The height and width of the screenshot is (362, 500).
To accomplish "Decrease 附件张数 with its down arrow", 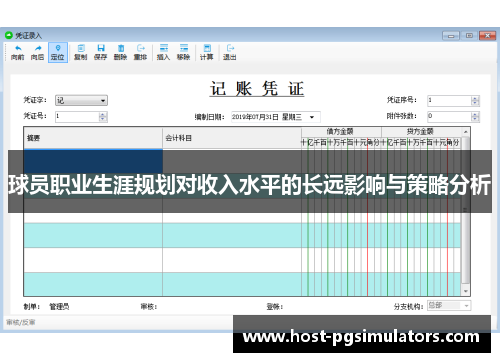I will (475, 119).
